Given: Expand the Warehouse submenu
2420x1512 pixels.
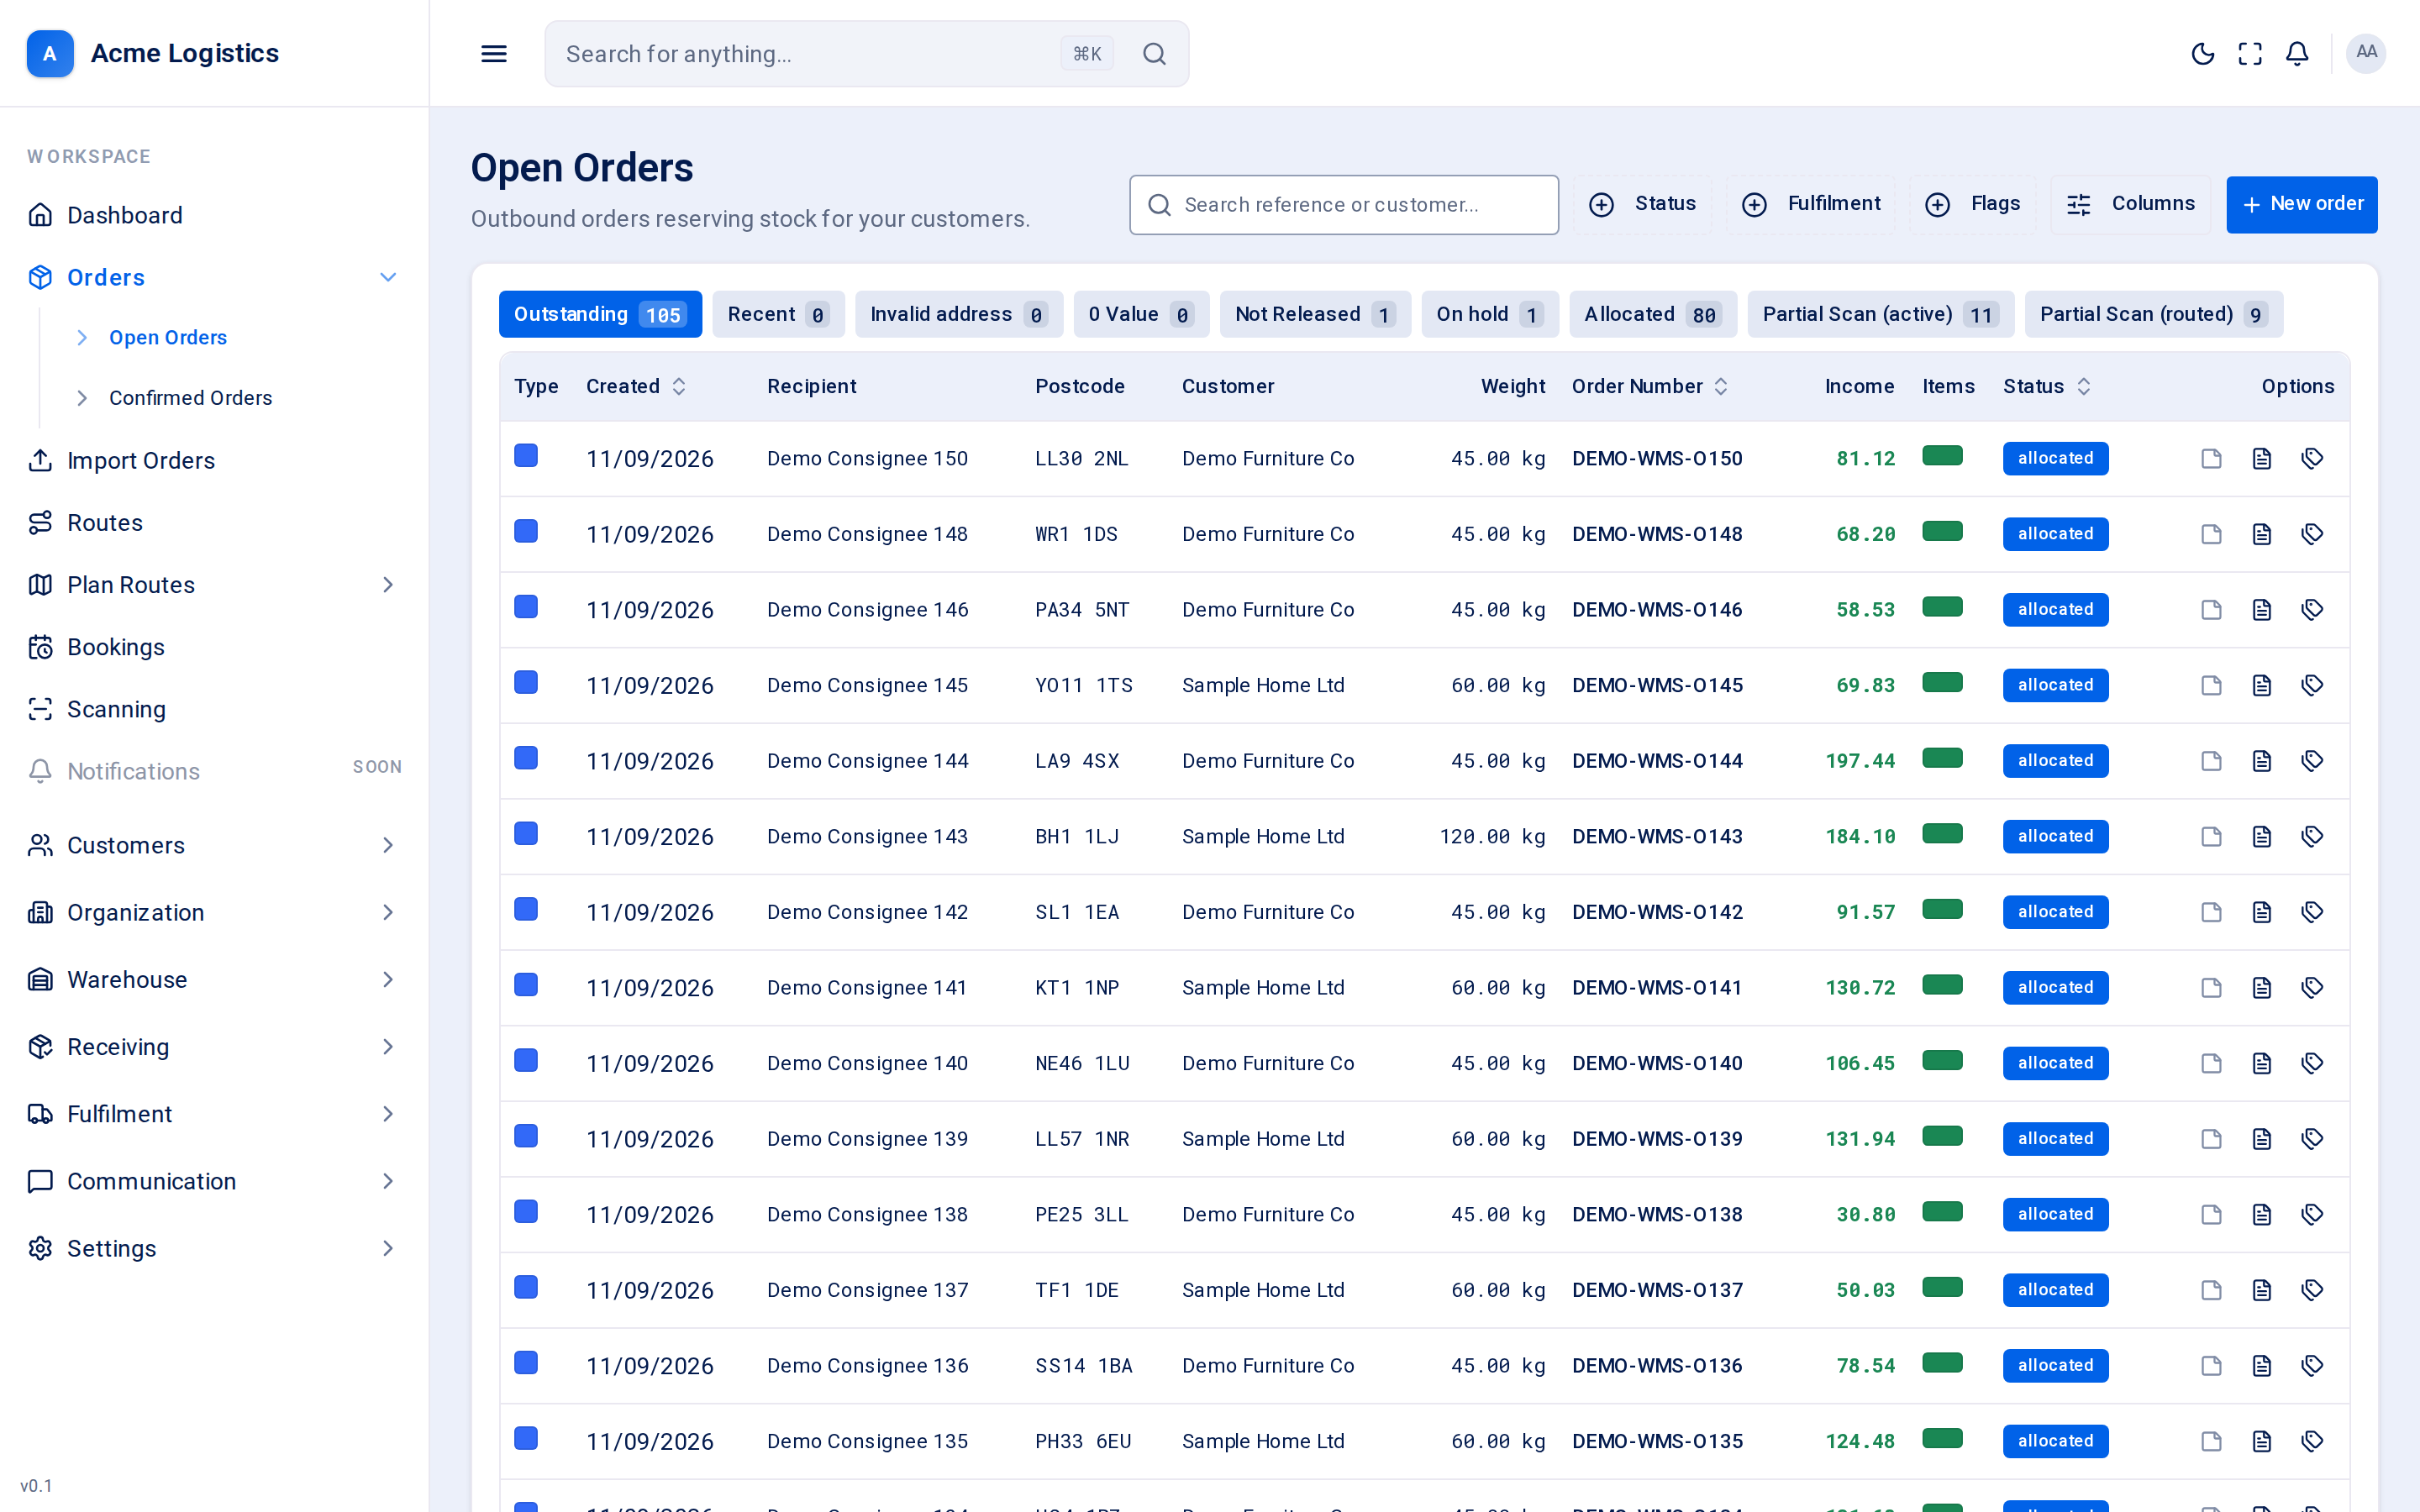Looking at the screenshot, I should tap(388, 980).
